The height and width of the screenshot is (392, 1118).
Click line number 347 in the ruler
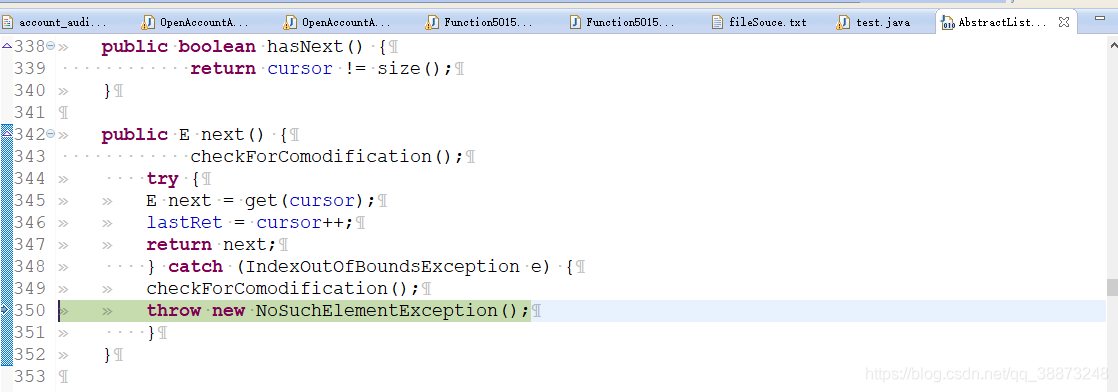30,244
